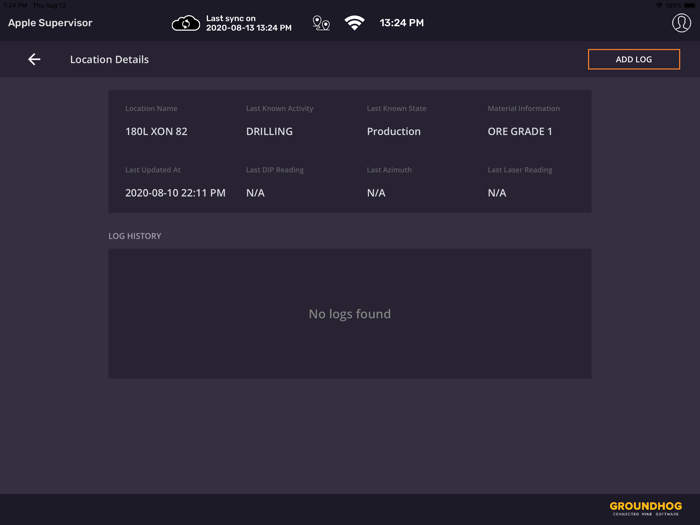Image resolution: width=700 pixels, height=525 pixels.
Task: Go back using the left arrow
Action: (x=34, y=60)
